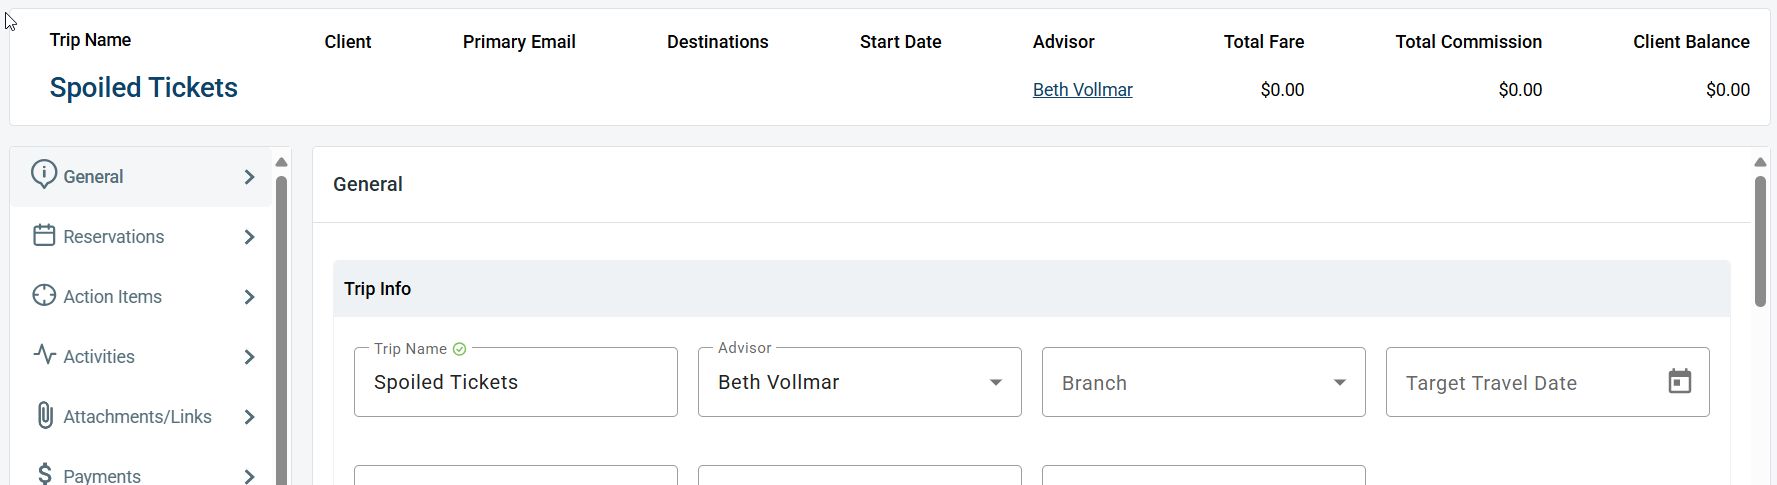Open the Branch dropdown
Screen dimensions: 1777x485
1203,382
